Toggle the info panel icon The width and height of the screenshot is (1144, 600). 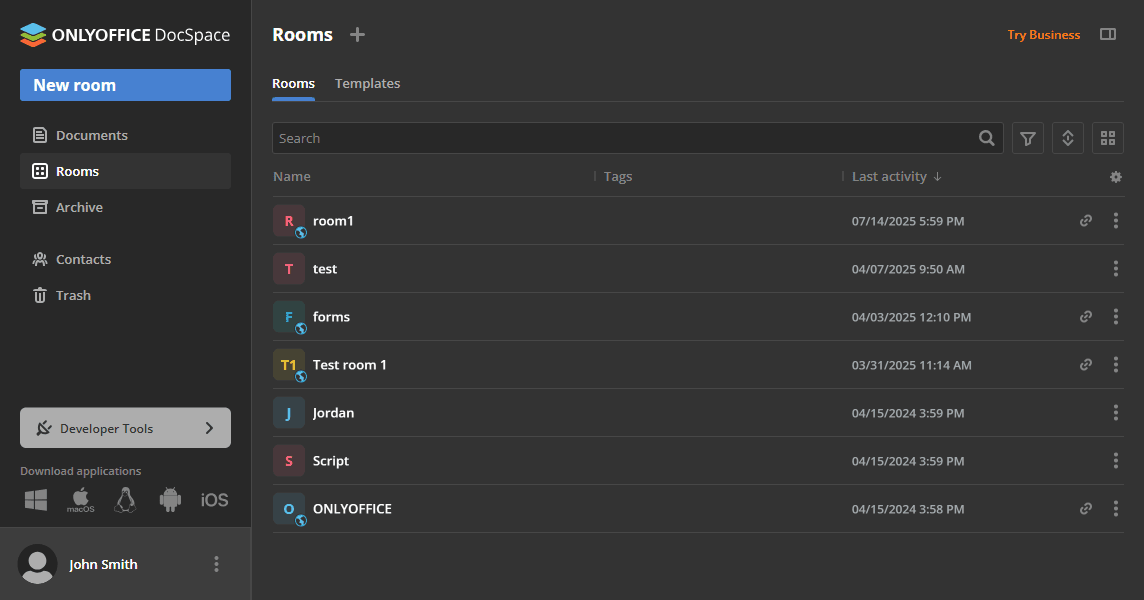tap(1108, 34)
